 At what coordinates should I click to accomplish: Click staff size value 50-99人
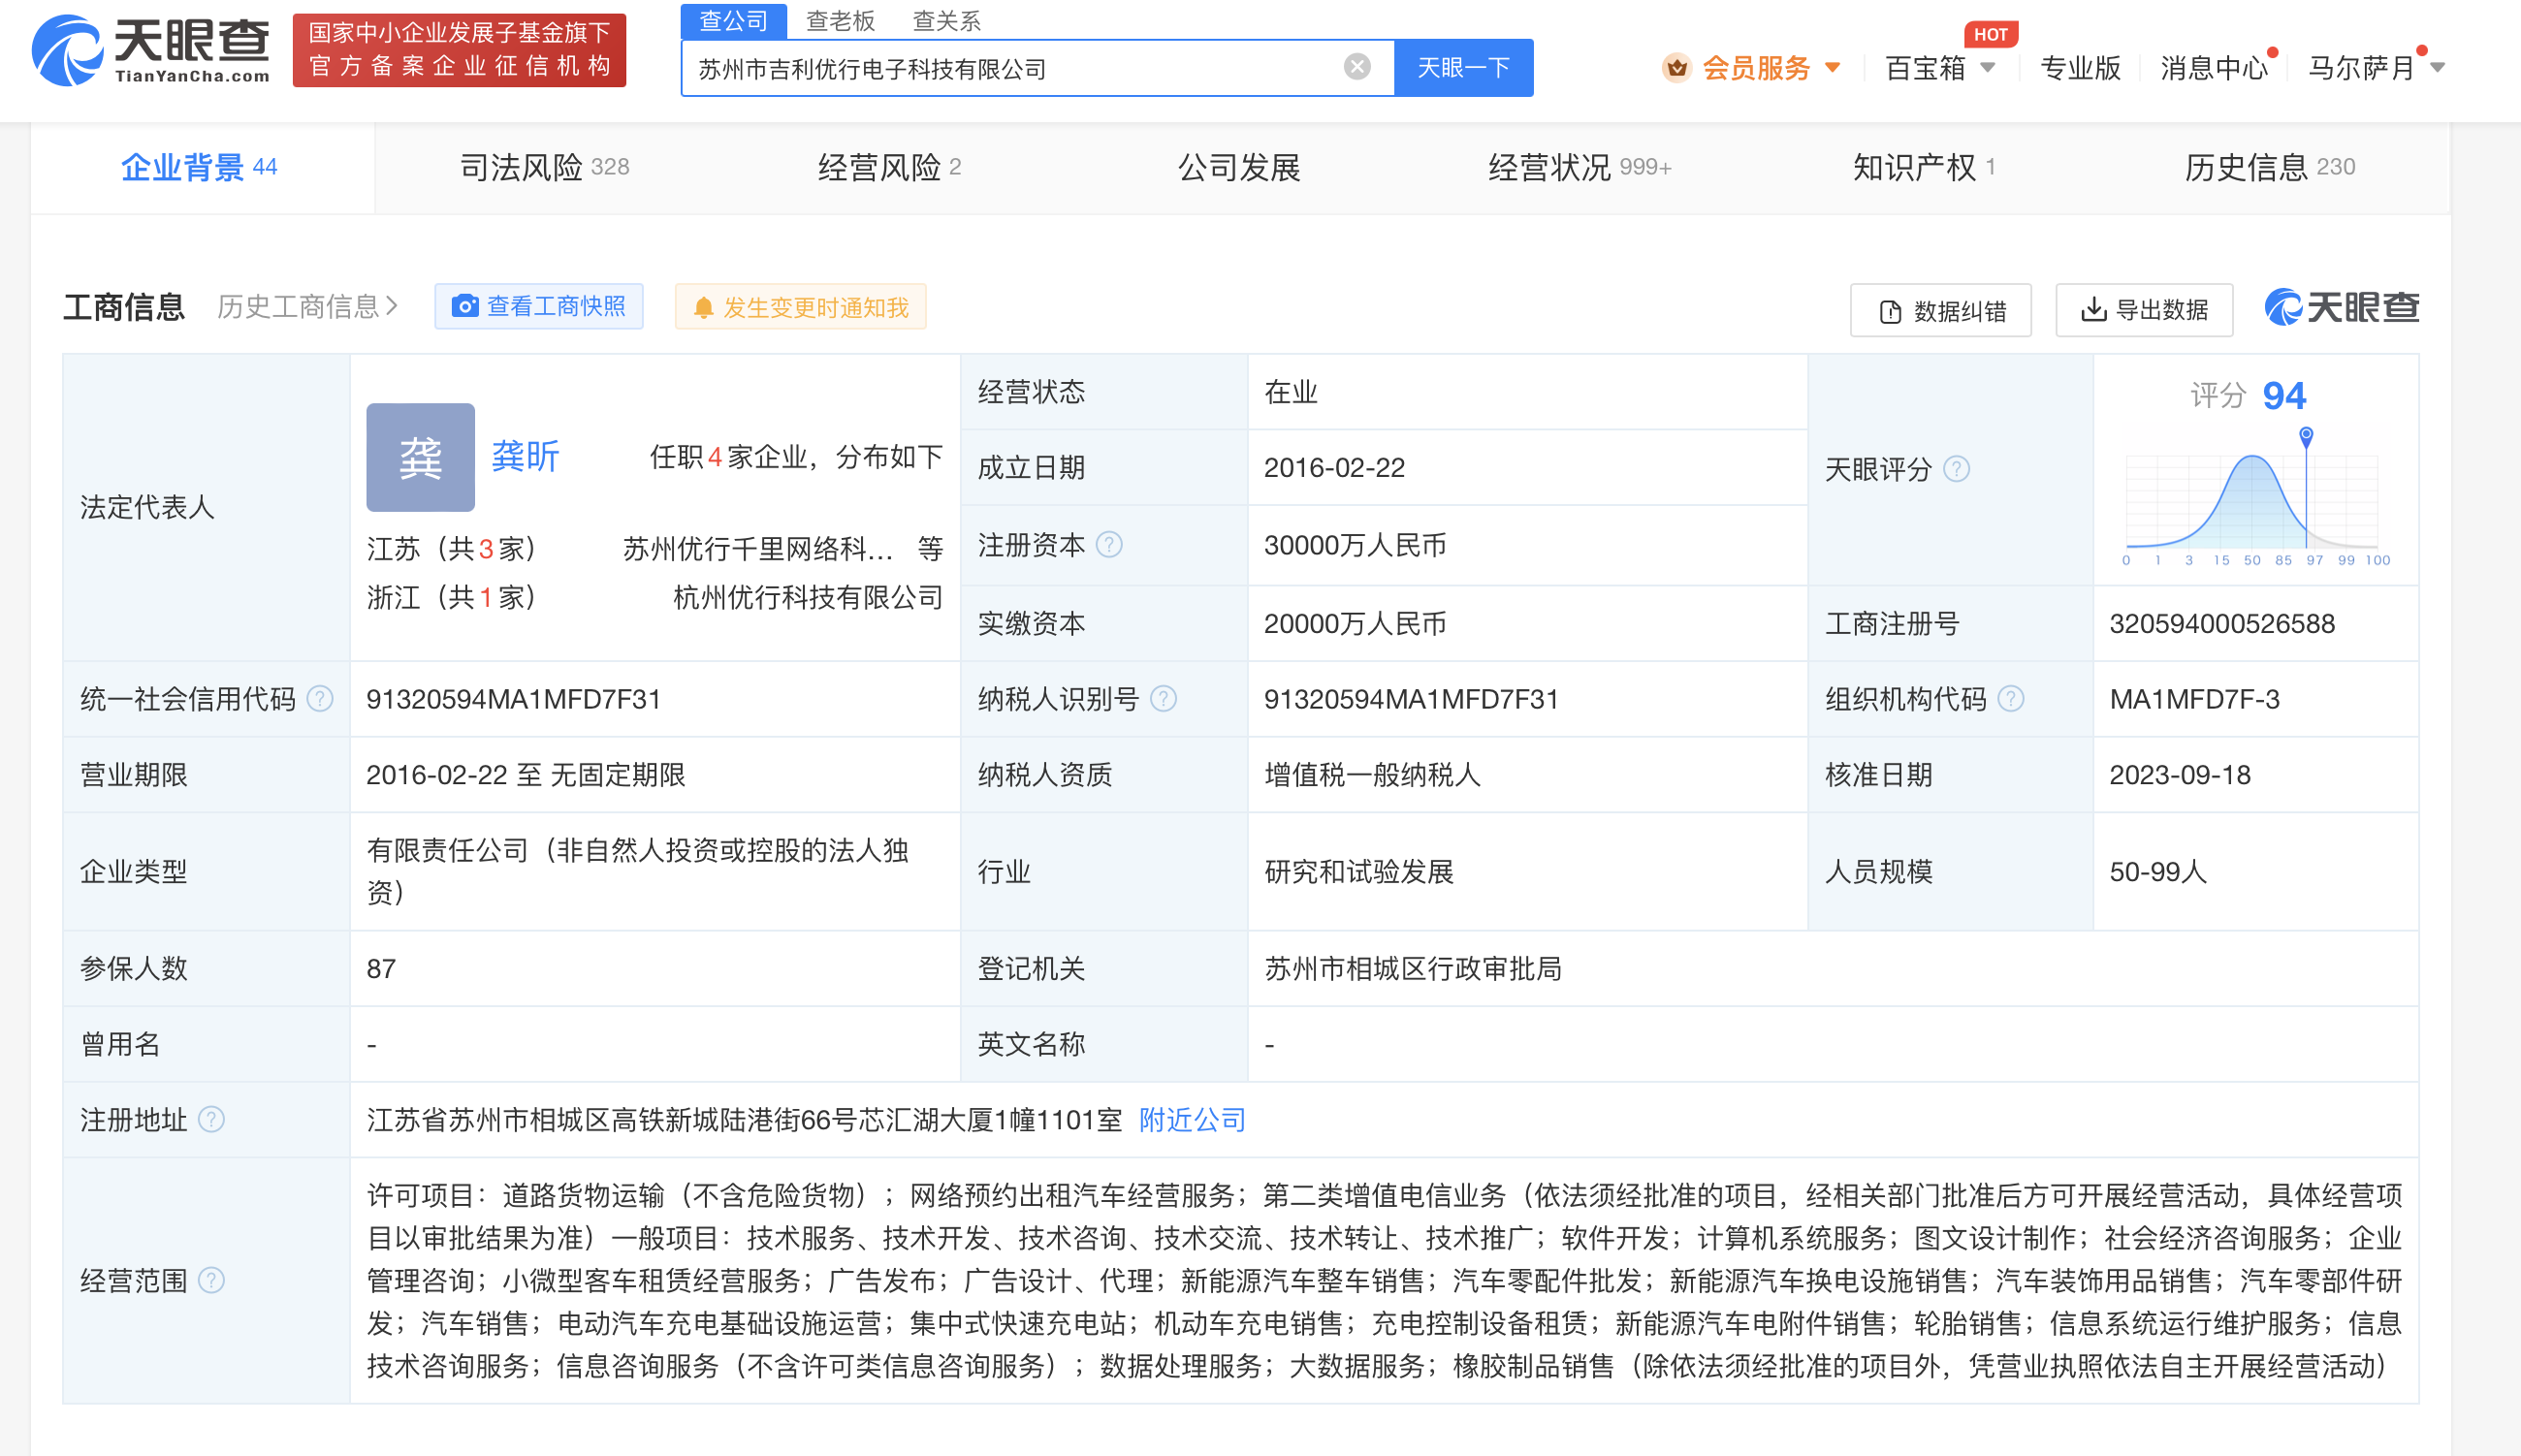click(x=2157, y=871)
